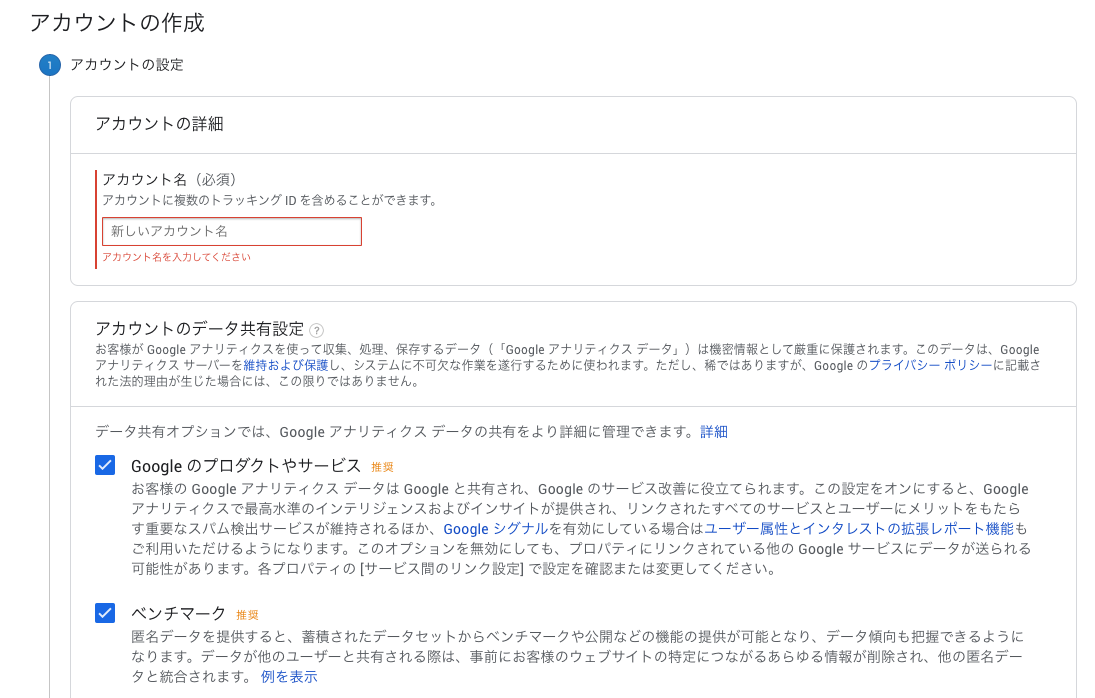Screen dimensions: 1095x698
Task: Click the step 1 circle icon
Action: (49, 65)
